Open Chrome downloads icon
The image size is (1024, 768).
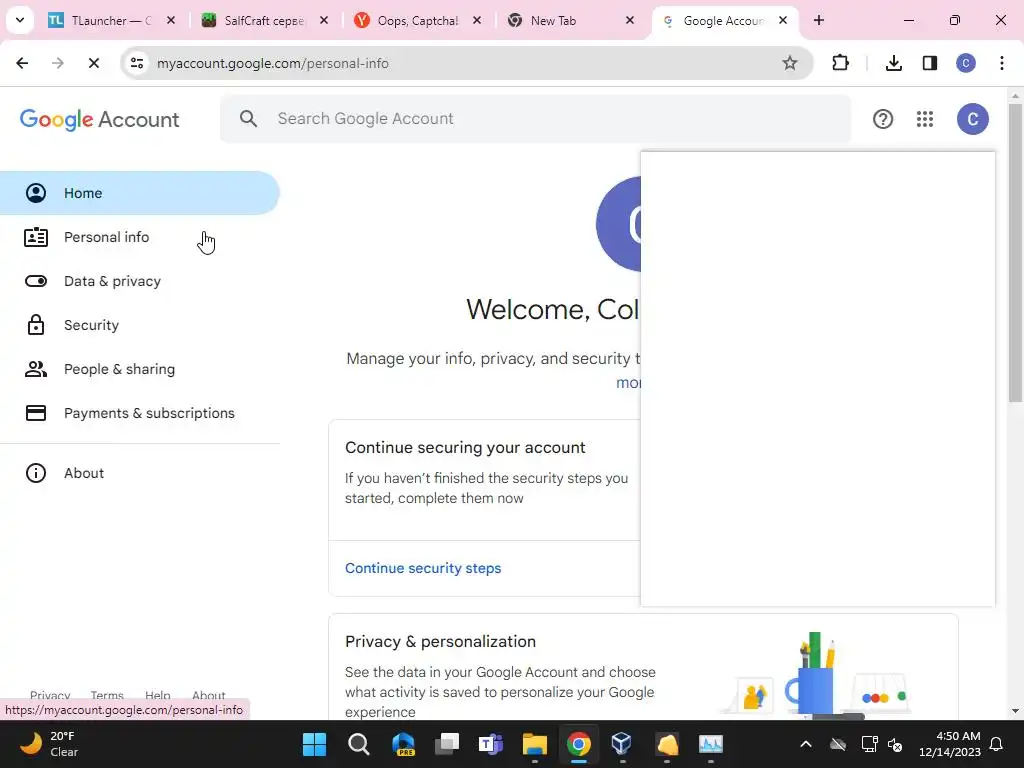tap(893, 63)
